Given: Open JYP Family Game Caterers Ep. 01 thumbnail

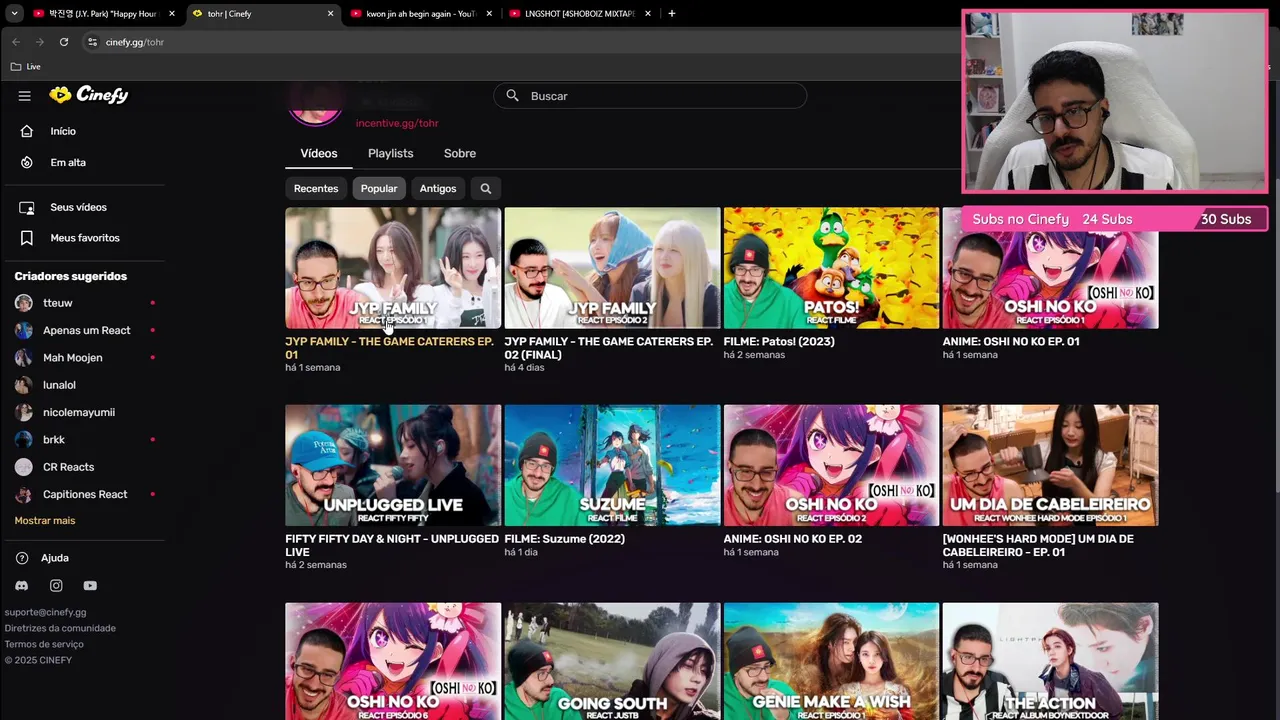Looking at the screenshot, I should [393, 268].
